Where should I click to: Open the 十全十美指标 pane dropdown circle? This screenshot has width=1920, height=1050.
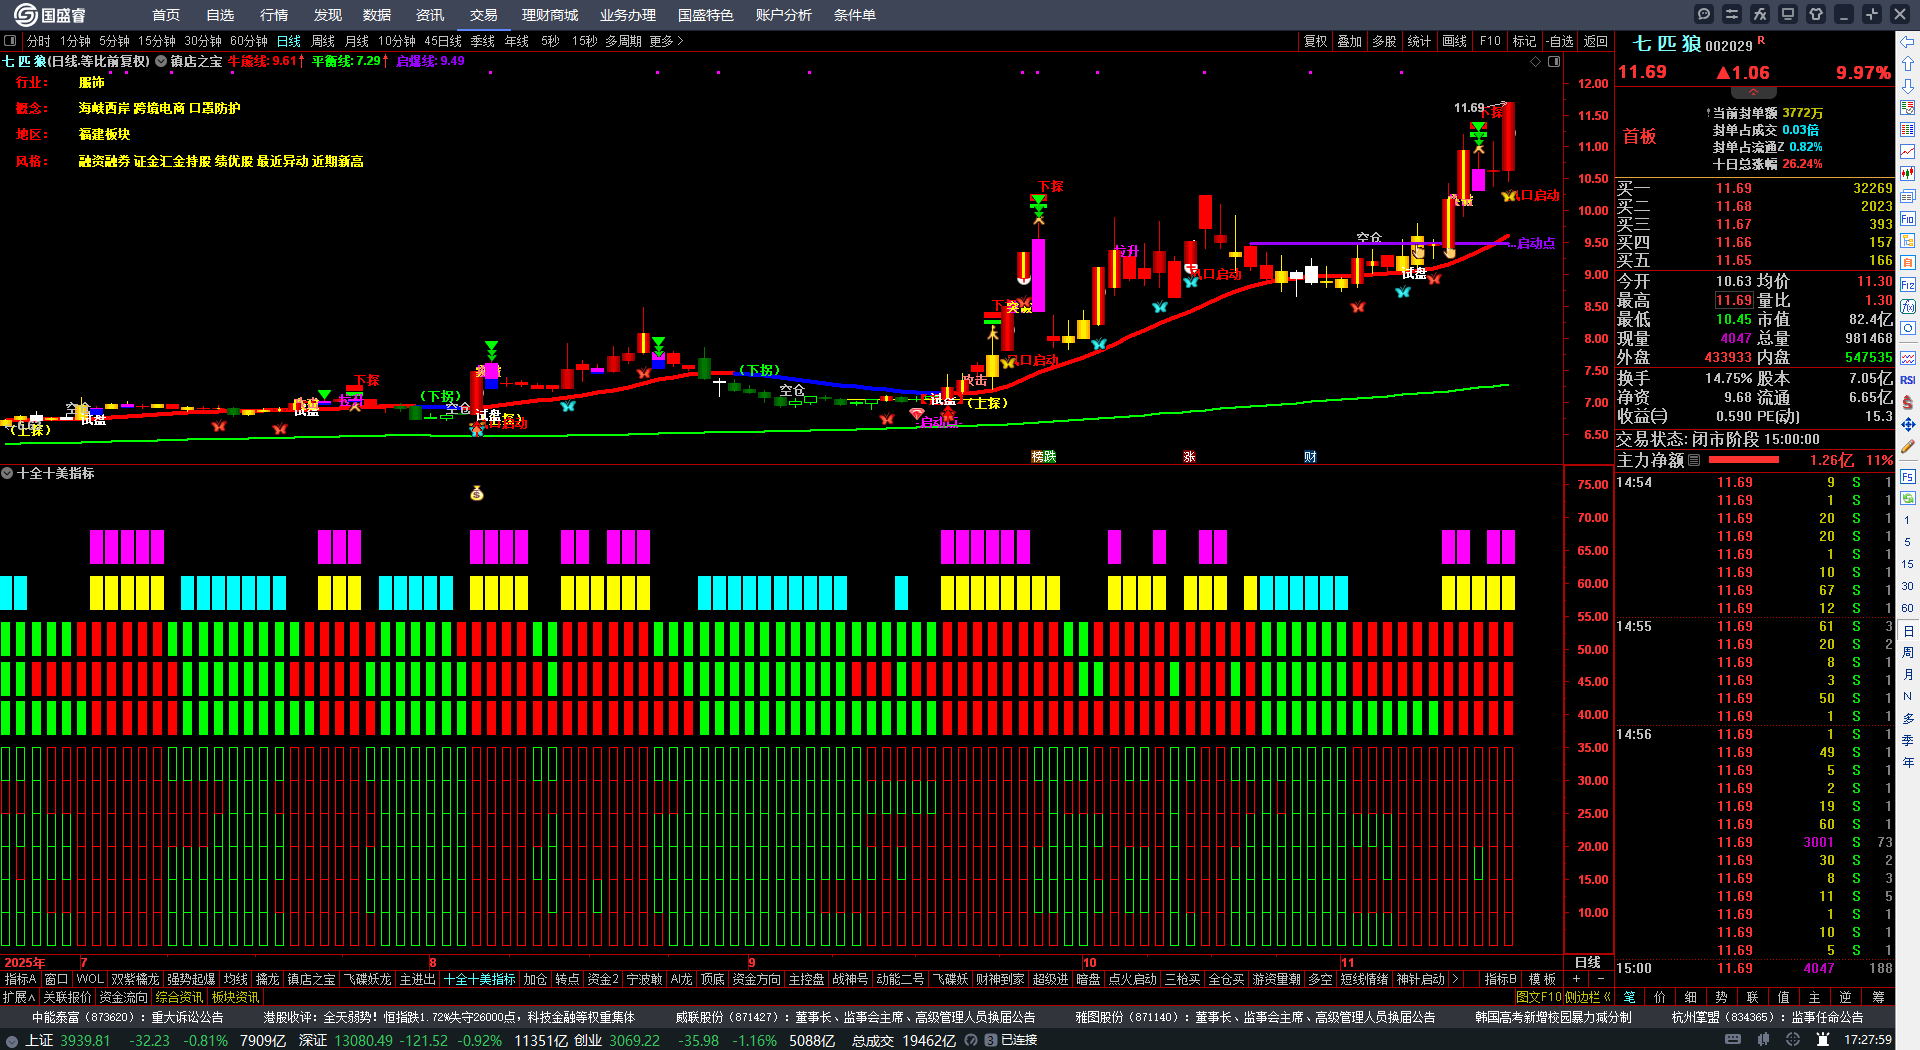point(7,473)
